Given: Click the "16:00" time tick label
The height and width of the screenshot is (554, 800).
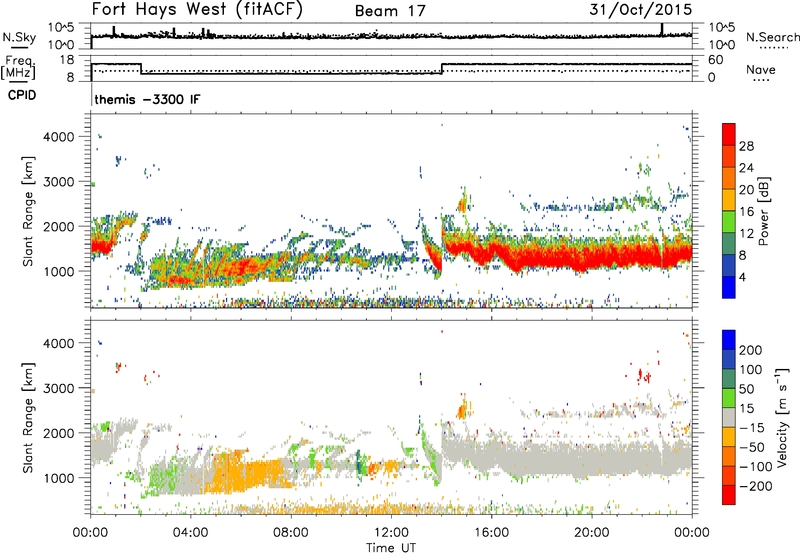Looking at the screenshot, I should 491,533.
